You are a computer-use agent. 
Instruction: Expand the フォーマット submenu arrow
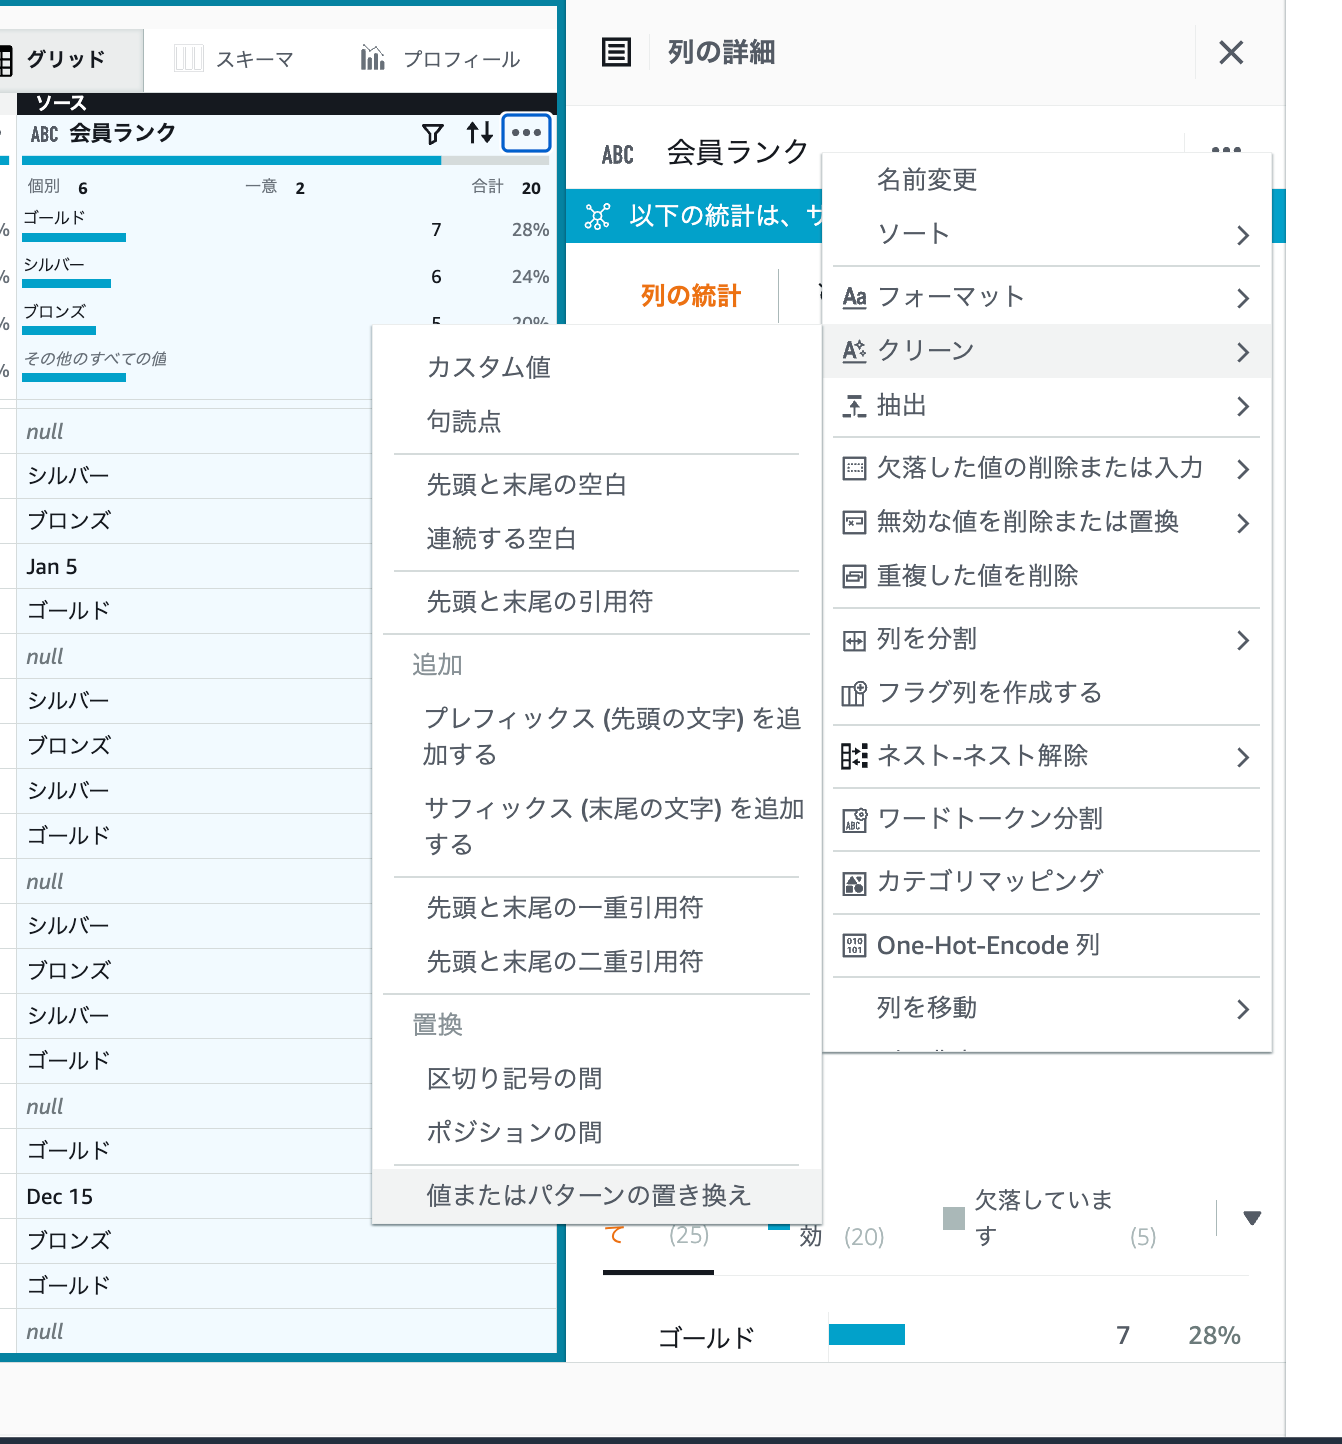(x=1243, y=298)
